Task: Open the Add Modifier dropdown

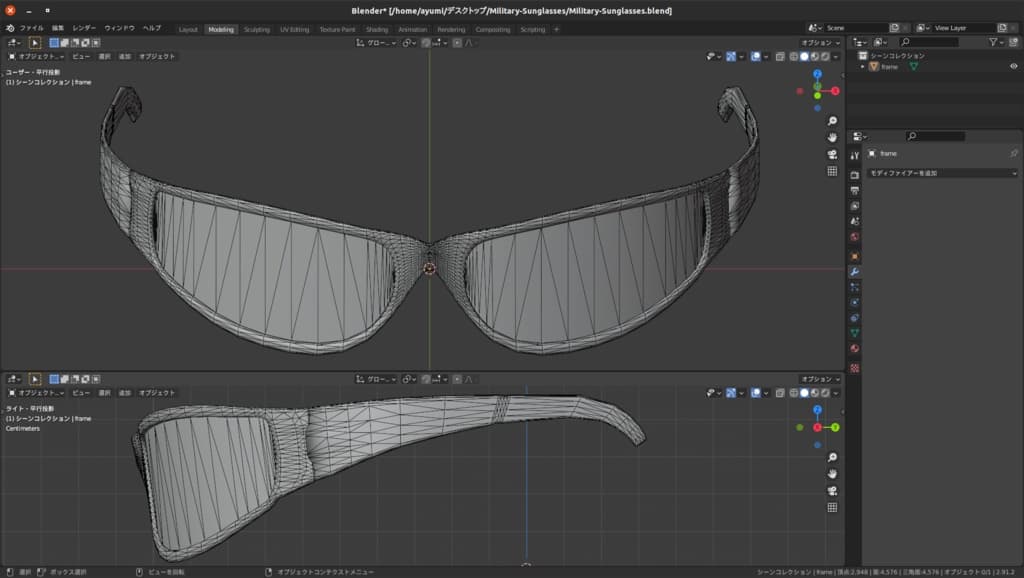Action: pos(942,173)
